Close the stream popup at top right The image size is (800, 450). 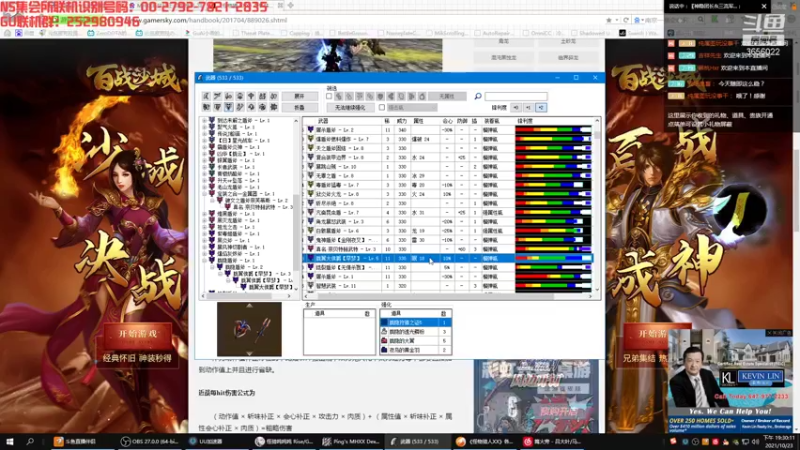click(764, 6)
